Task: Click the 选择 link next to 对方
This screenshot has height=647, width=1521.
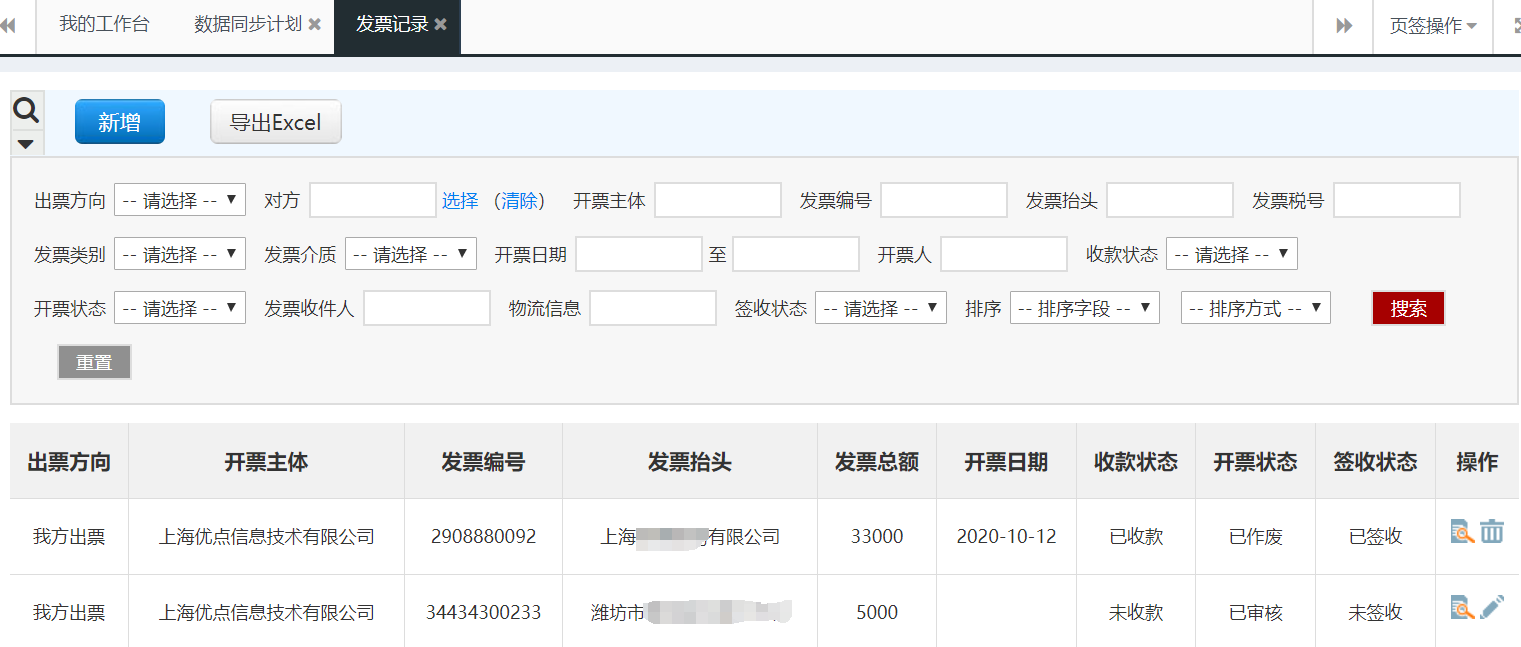Action: (x=460, y=201)
